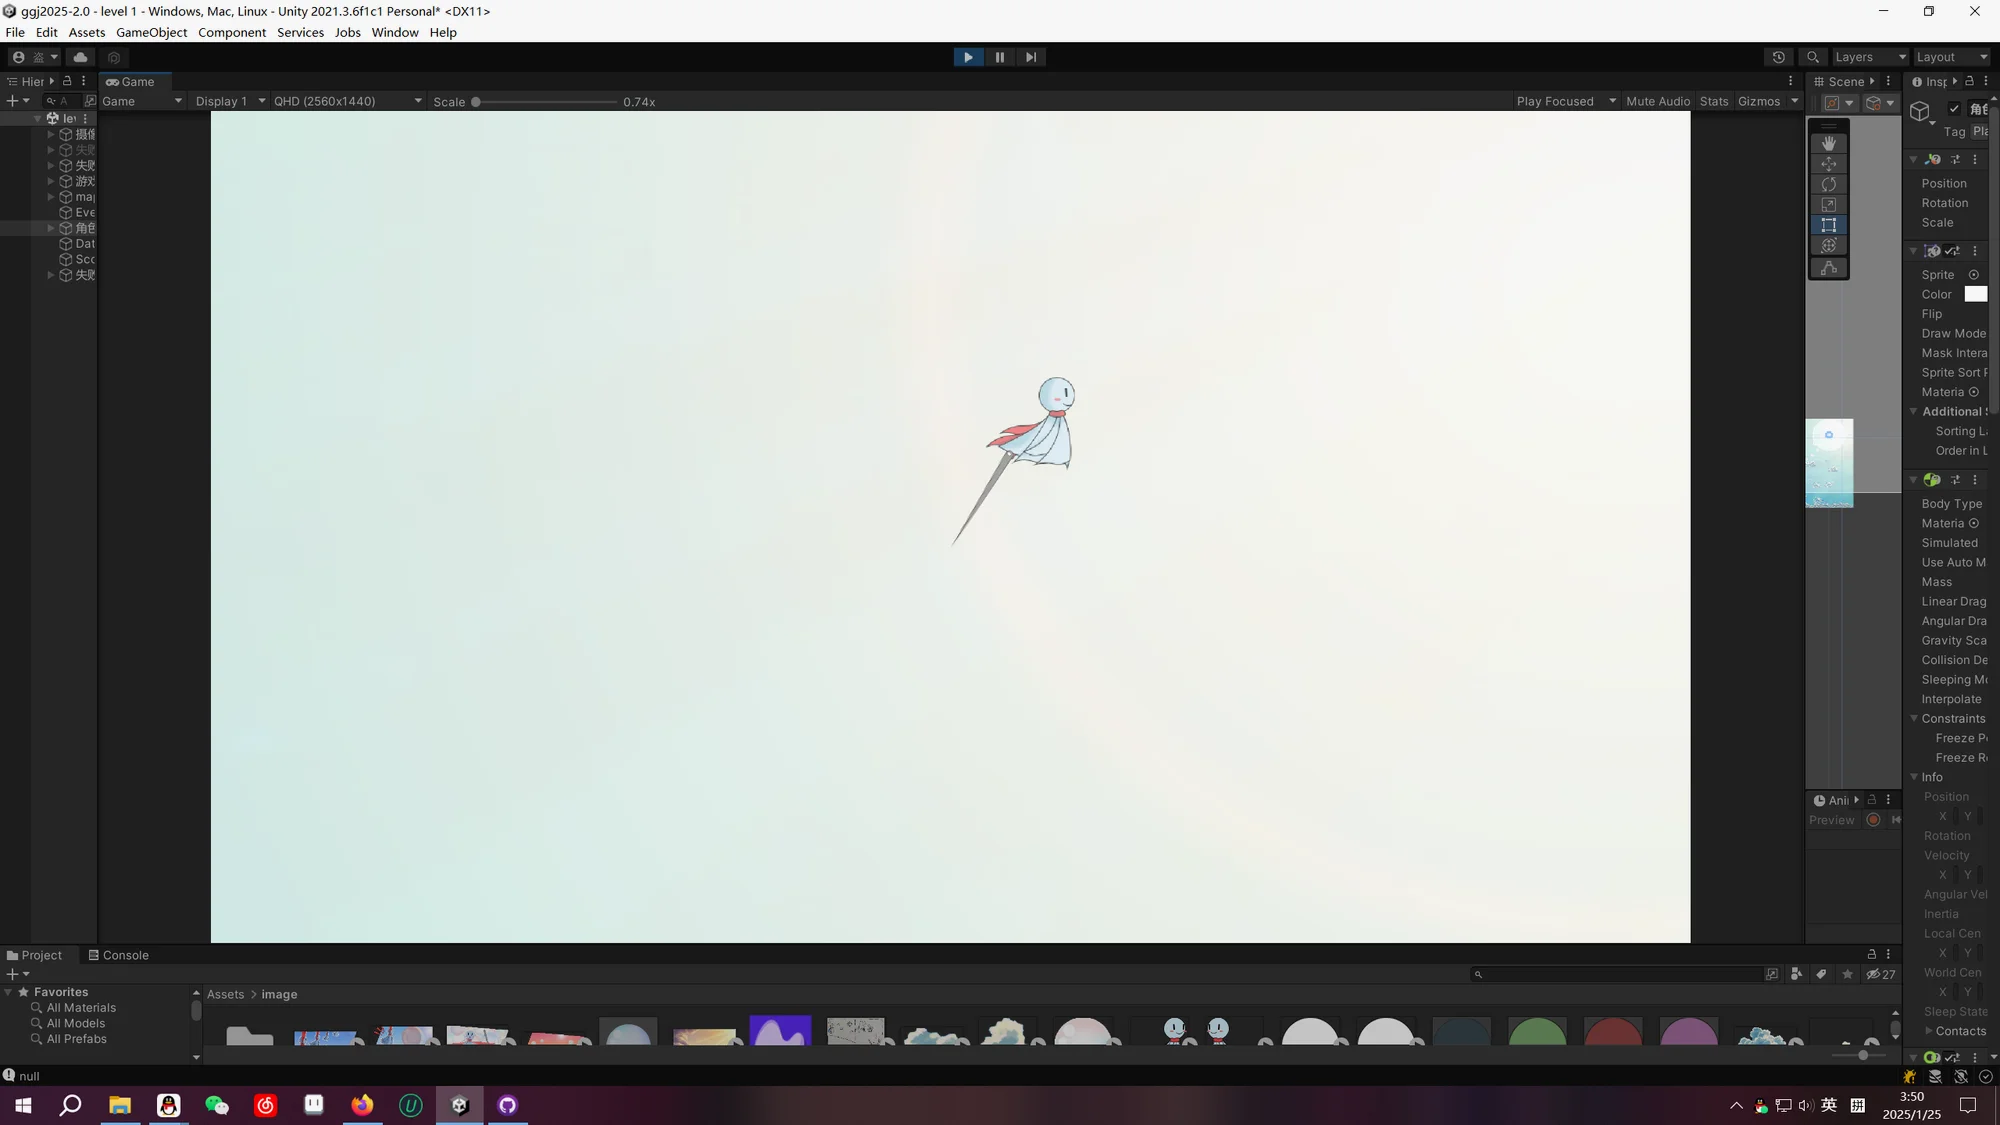Image resolution: width=2000 pixels, height=1125 pixels.
Task: Click Search by Label tag icon in Project panel
Action: coord(1821,974)
